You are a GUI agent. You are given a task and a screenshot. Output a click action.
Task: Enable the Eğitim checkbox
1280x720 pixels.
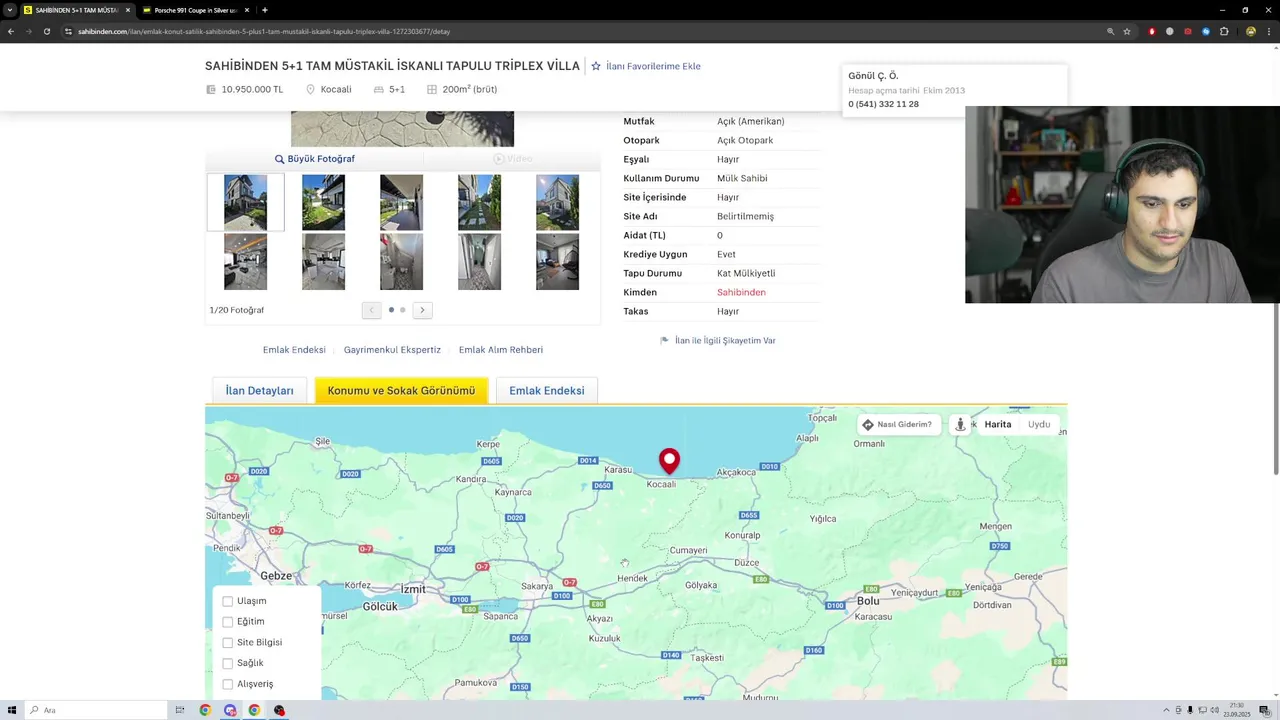click(227, 622)
